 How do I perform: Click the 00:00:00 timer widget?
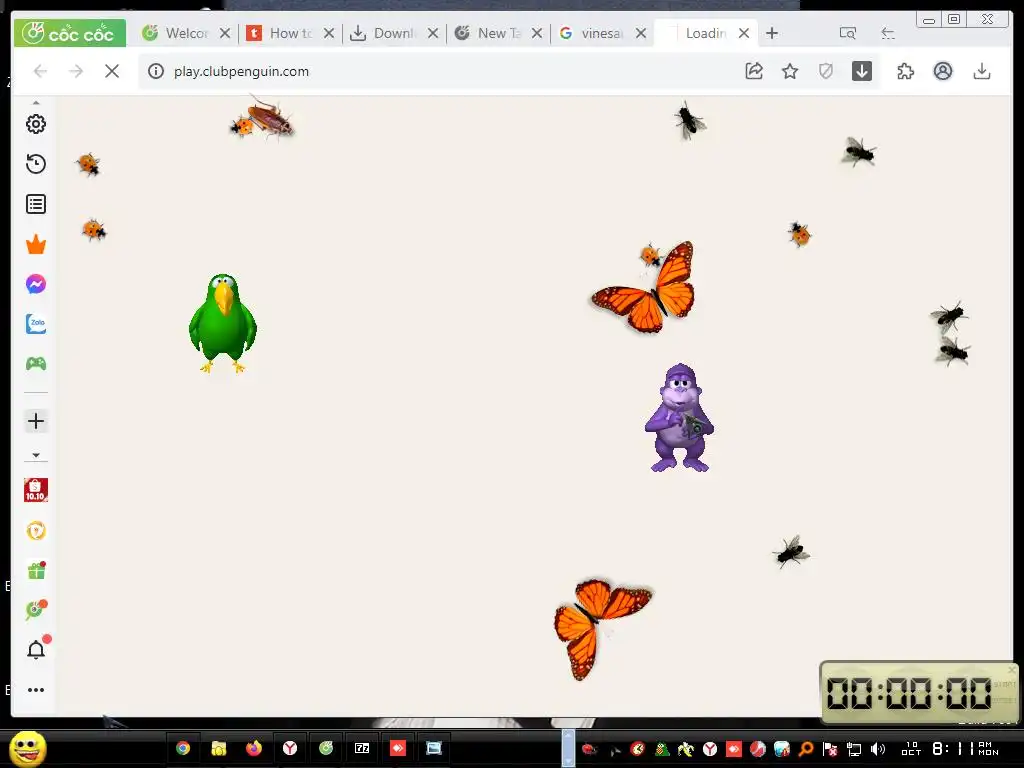click(919, 692)
